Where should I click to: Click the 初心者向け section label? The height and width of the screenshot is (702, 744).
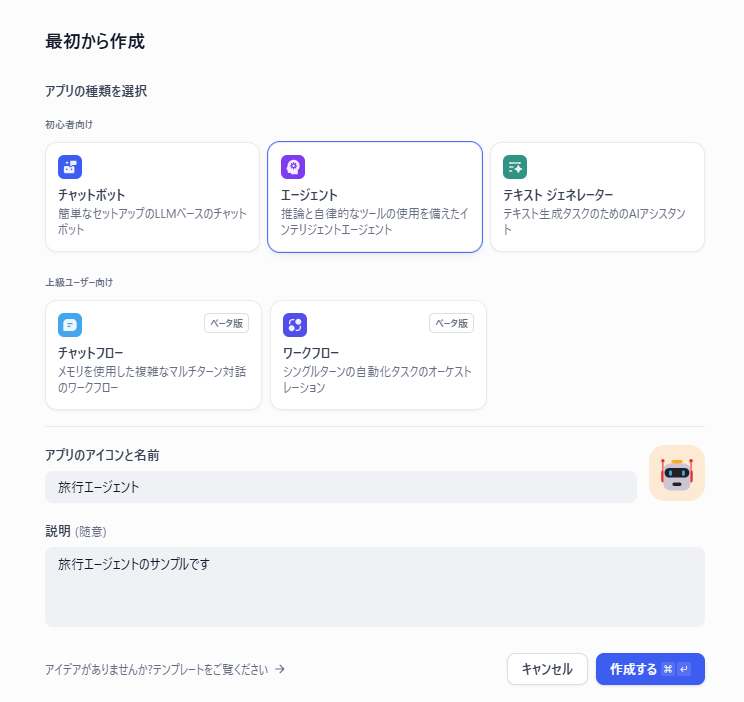(69, 124)
